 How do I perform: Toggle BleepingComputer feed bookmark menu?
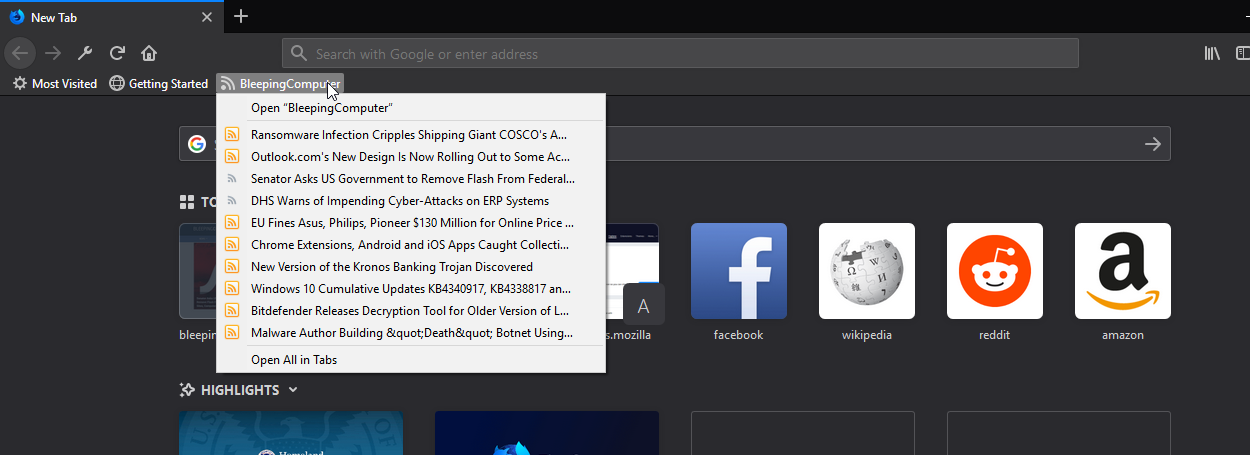279,84
